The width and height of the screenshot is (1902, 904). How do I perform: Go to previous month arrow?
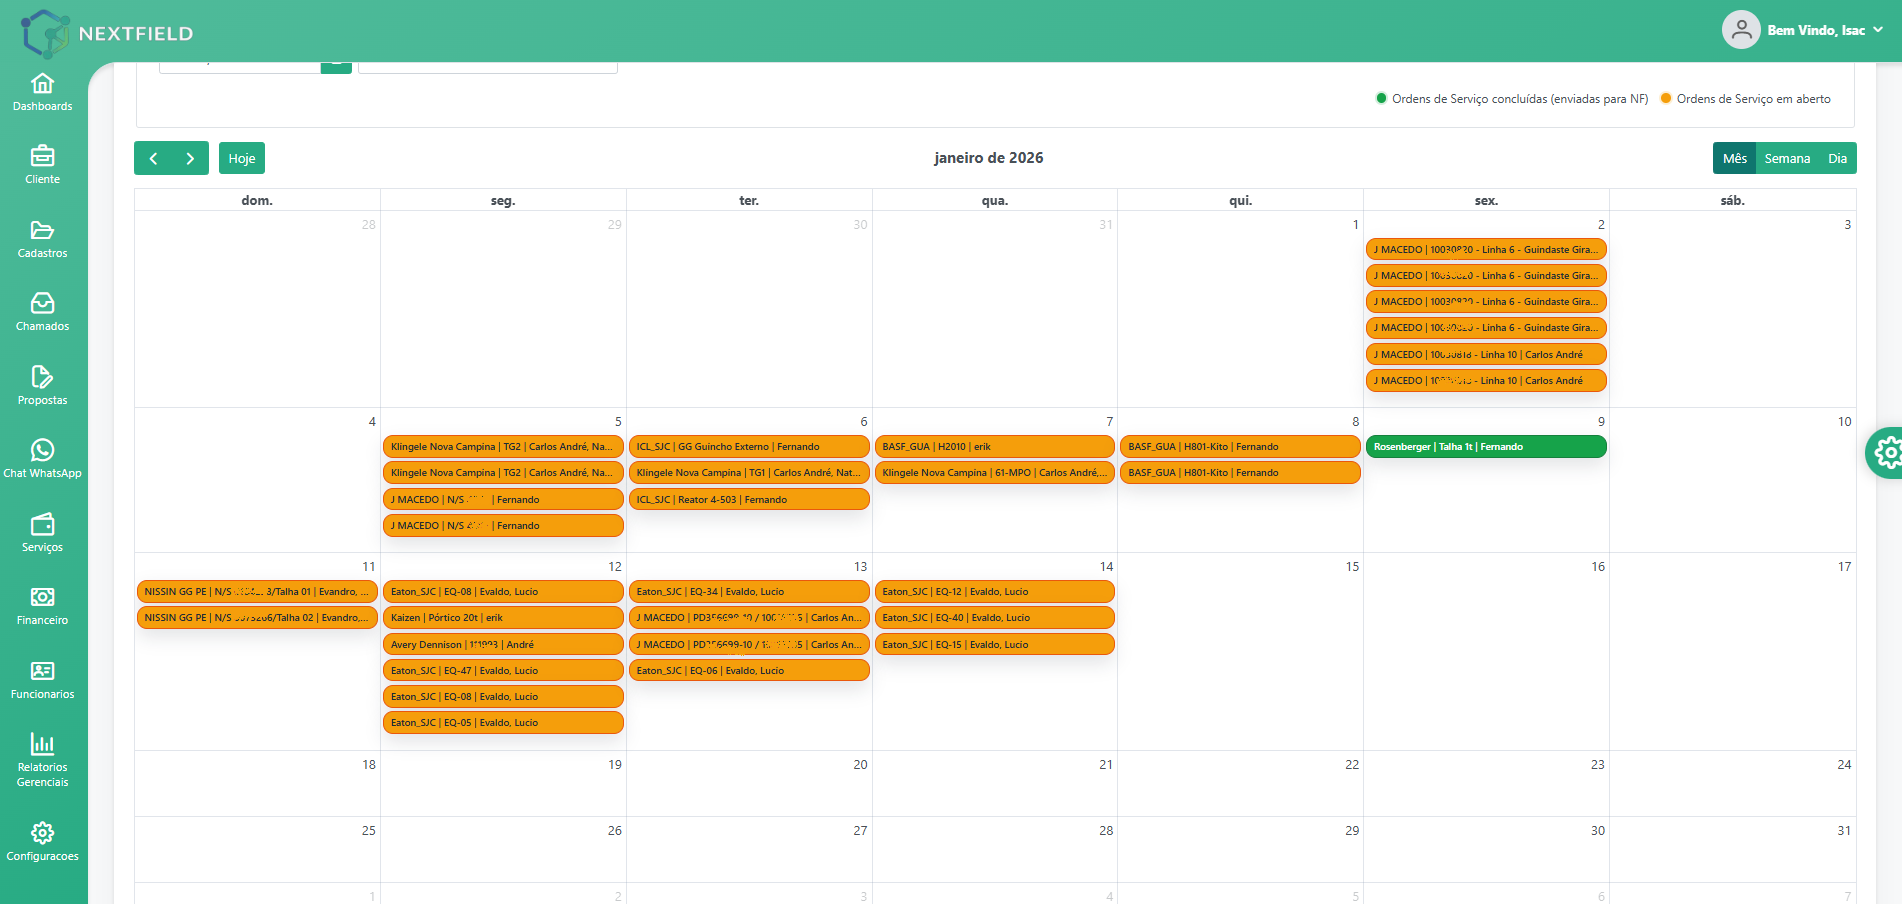tap(153, 158)
